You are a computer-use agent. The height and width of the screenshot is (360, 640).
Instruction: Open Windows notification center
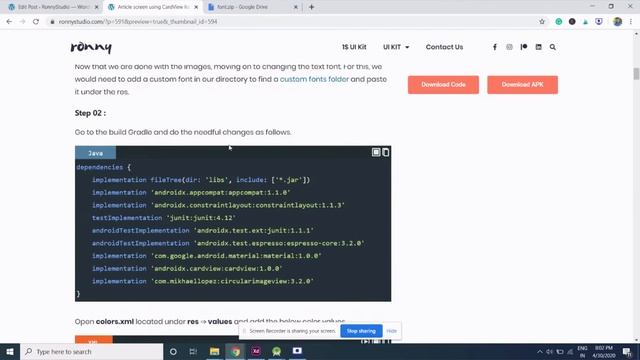[x=627, y=351]
